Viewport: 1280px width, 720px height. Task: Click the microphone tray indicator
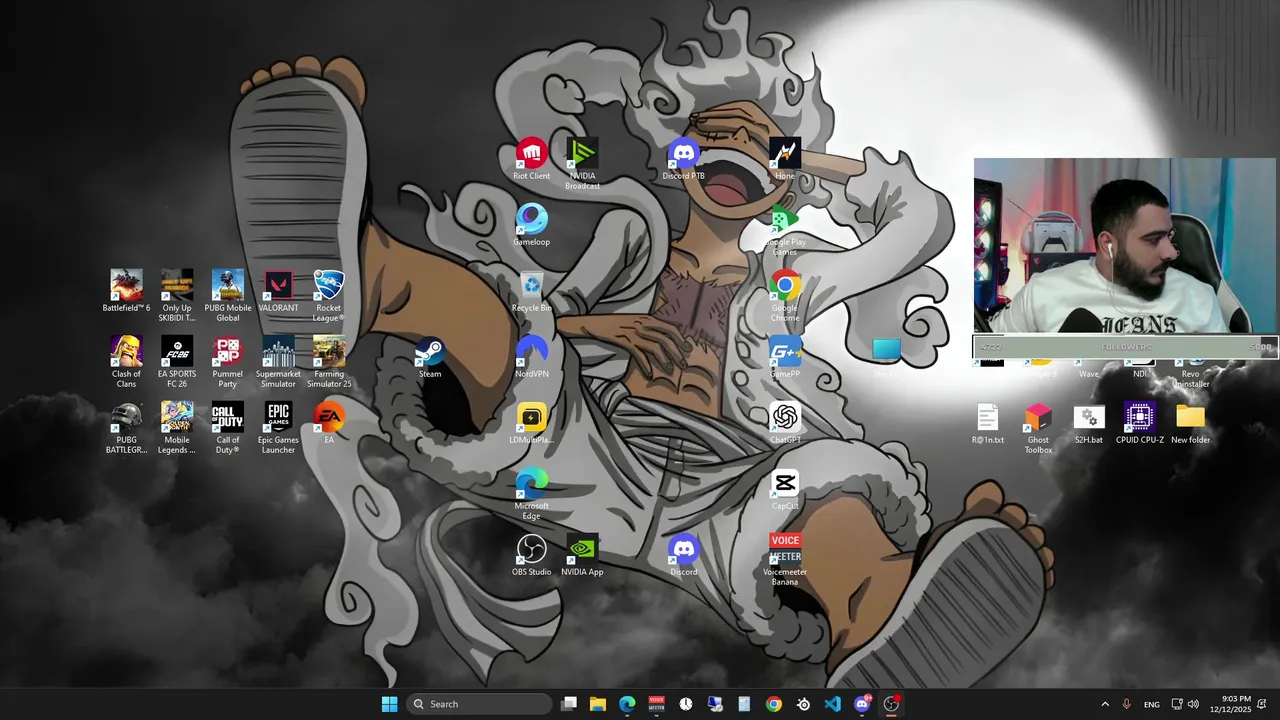click(1127, 704)
